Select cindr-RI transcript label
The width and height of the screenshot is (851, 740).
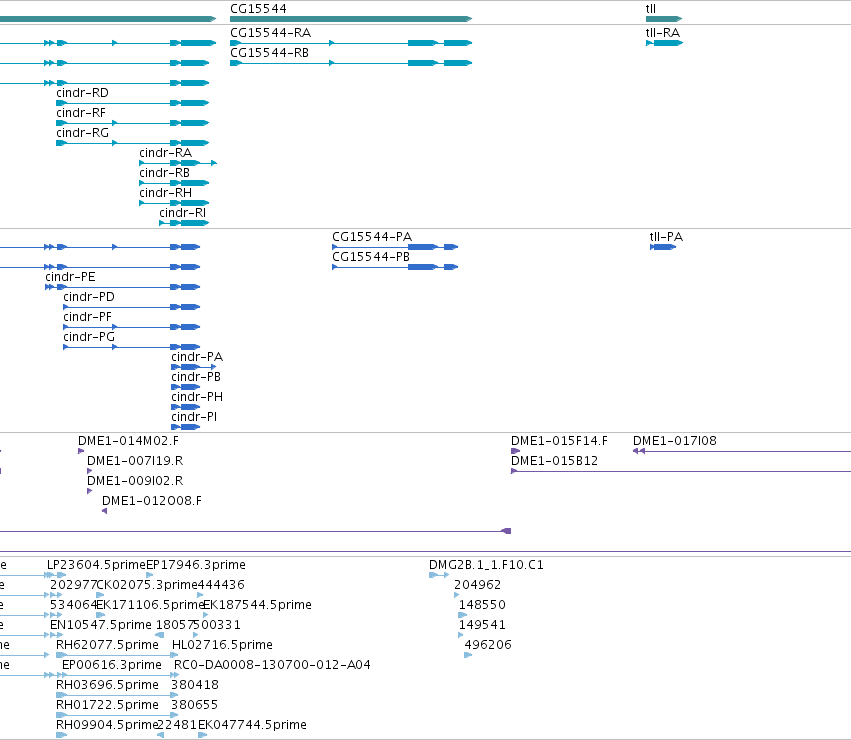tap(182, 213)
